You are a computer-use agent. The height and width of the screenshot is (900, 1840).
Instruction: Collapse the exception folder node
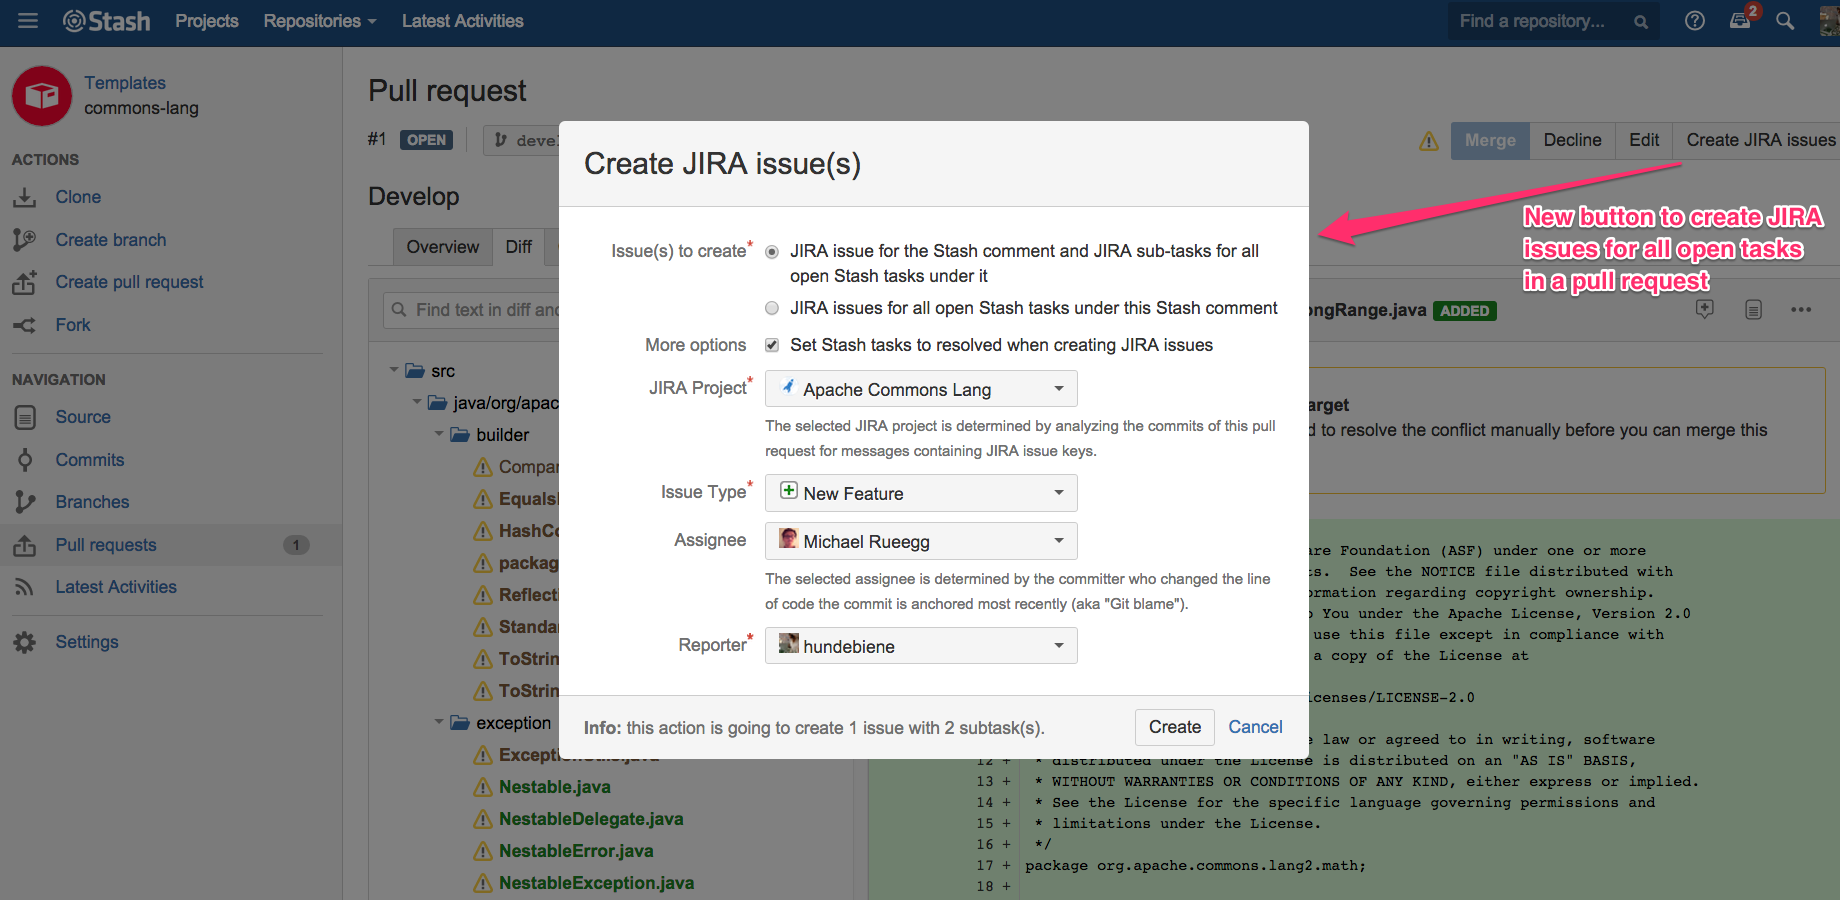439,722
